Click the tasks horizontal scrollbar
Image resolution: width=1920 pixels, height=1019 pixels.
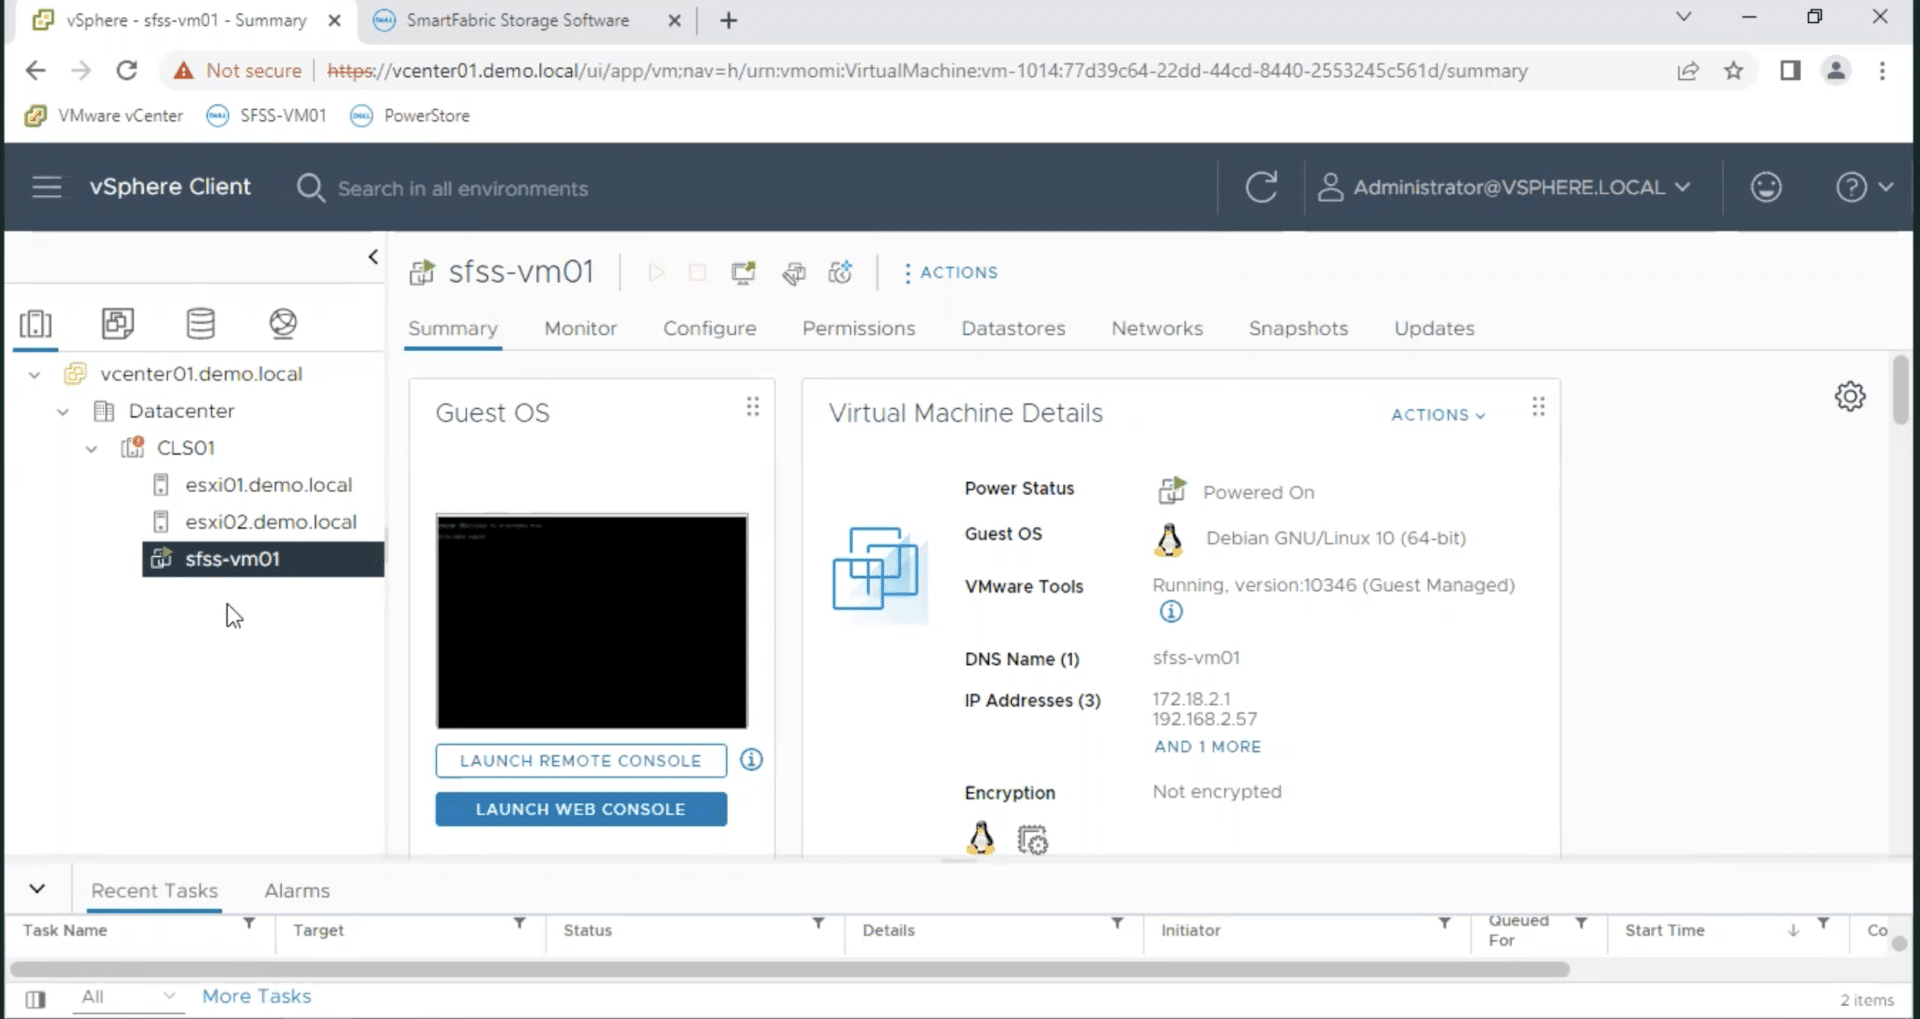click(790, 969)
